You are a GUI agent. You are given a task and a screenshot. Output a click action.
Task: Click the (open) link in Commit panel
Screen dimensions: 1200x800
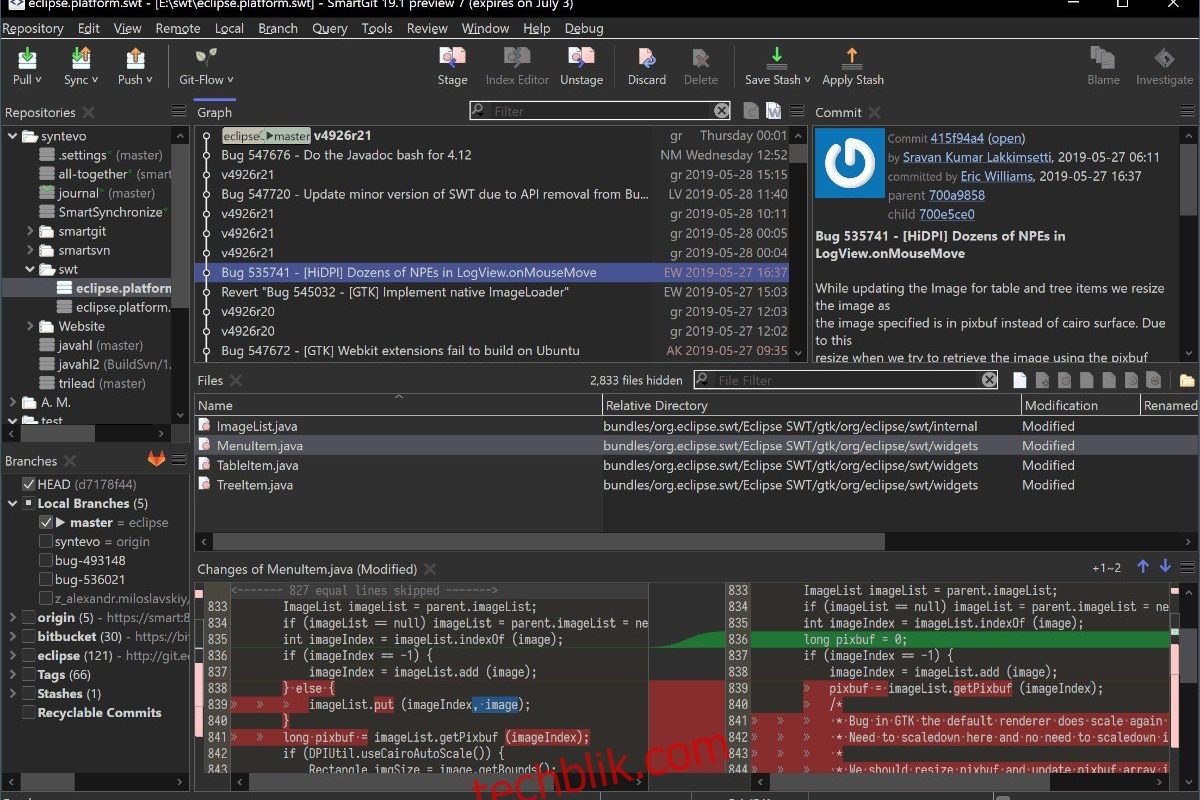[1006, 139]
